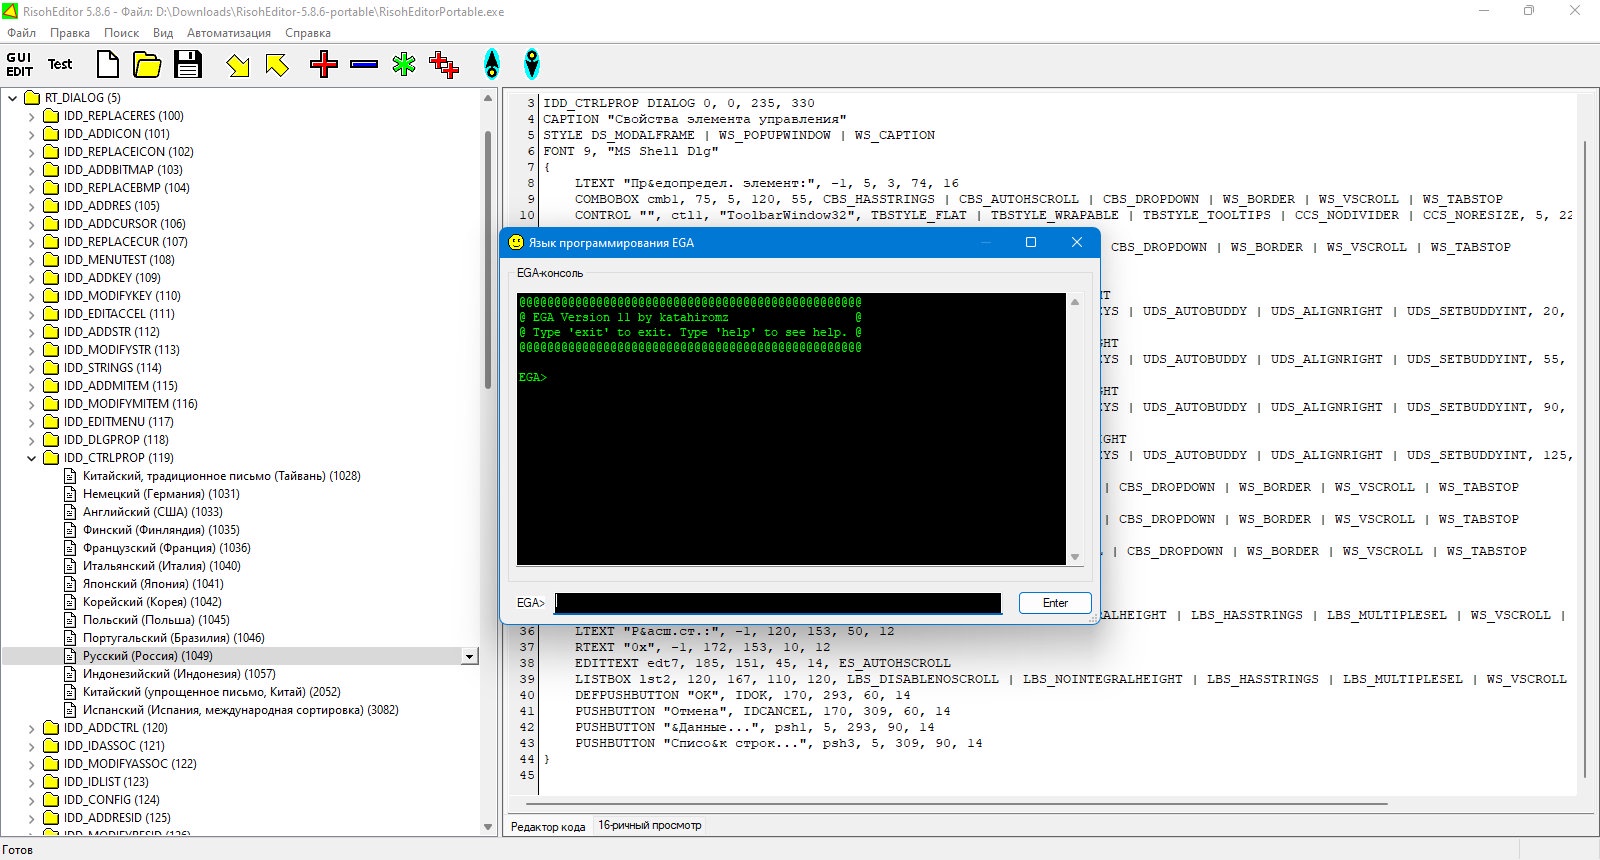This screenshot has width=1600, height=860.
Task: Click the red plus add icon
Action: 324,65
